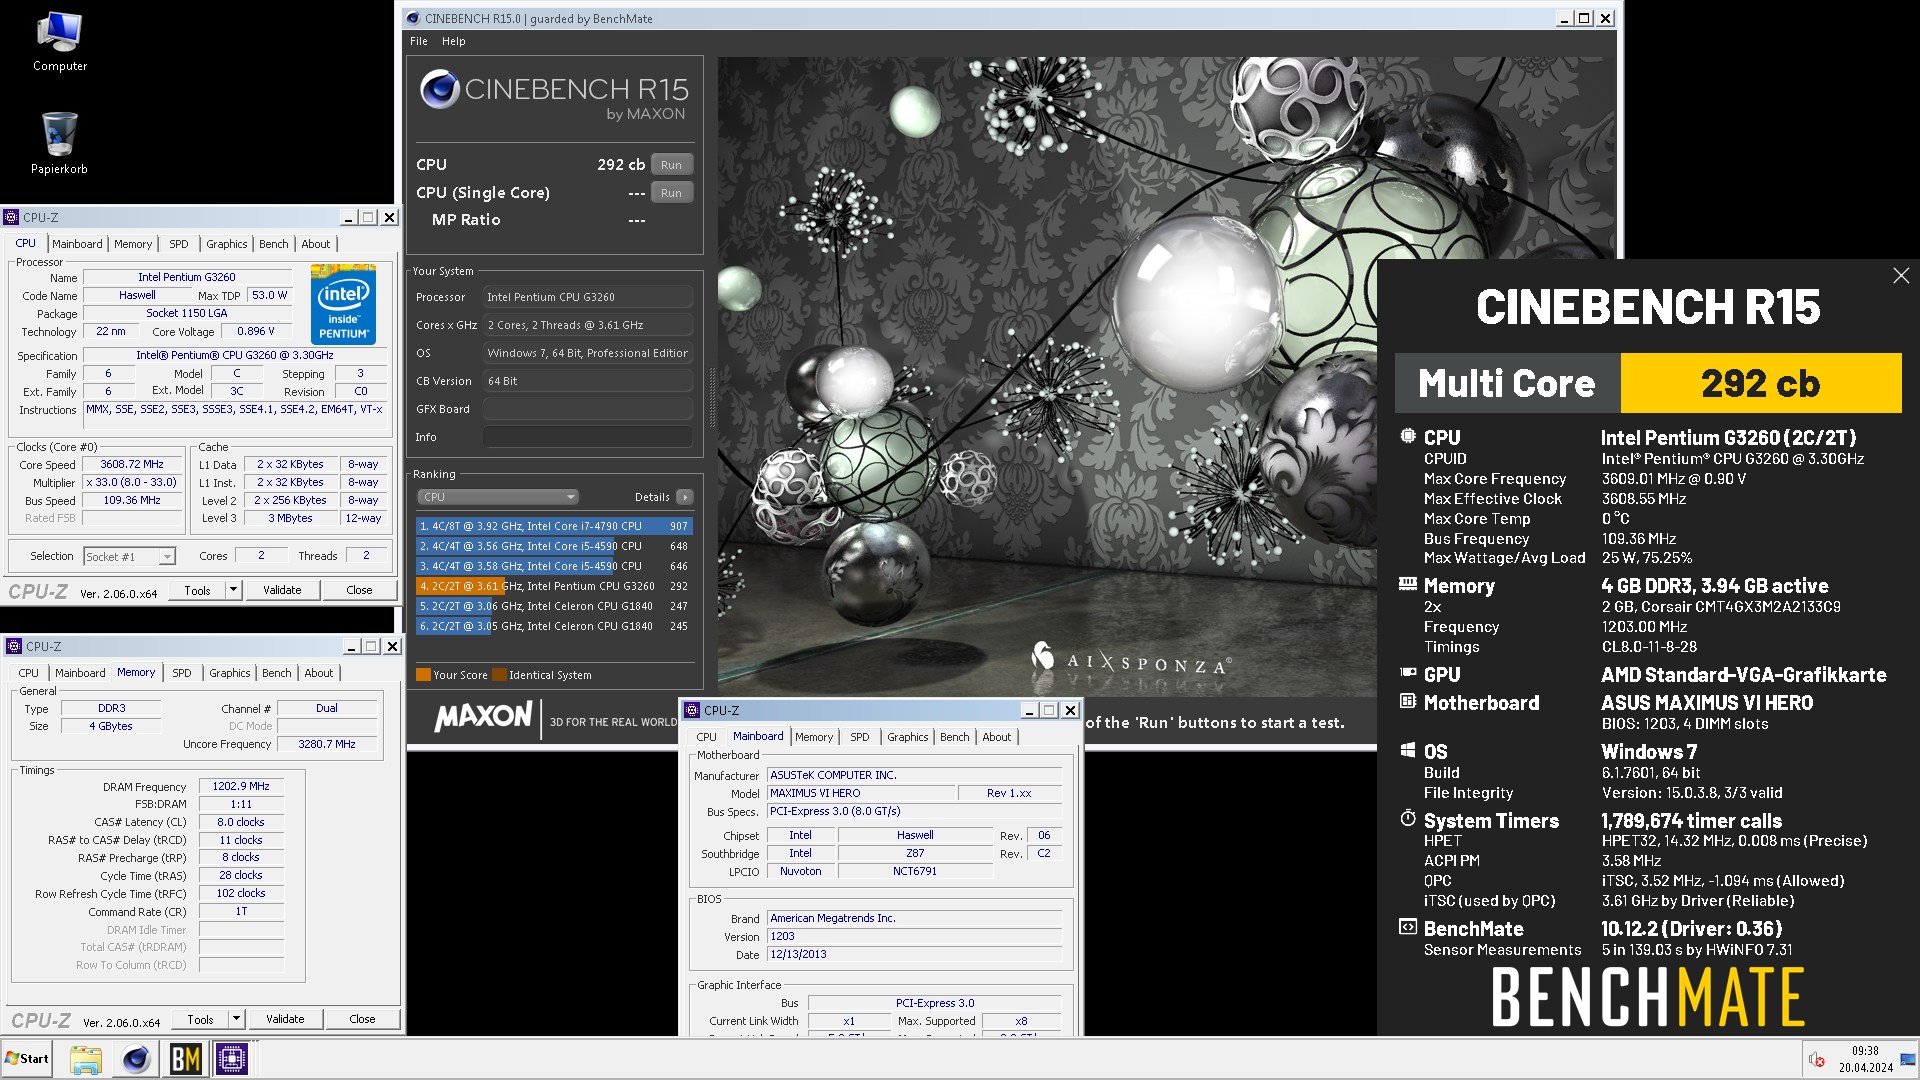Open Windows Explorer from the taskbar
The height and width of the screenshot is (1080, 1920).
[86, 1059]
